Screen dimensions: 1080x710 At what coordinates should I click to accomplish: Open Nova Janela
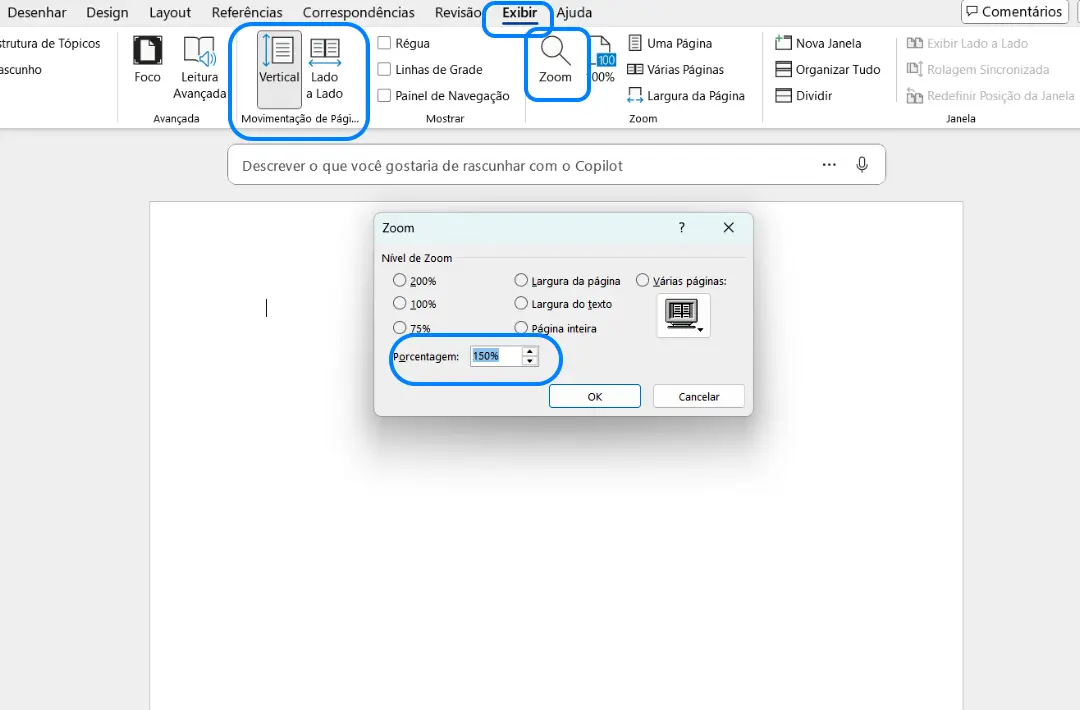[x=820, y=42]
